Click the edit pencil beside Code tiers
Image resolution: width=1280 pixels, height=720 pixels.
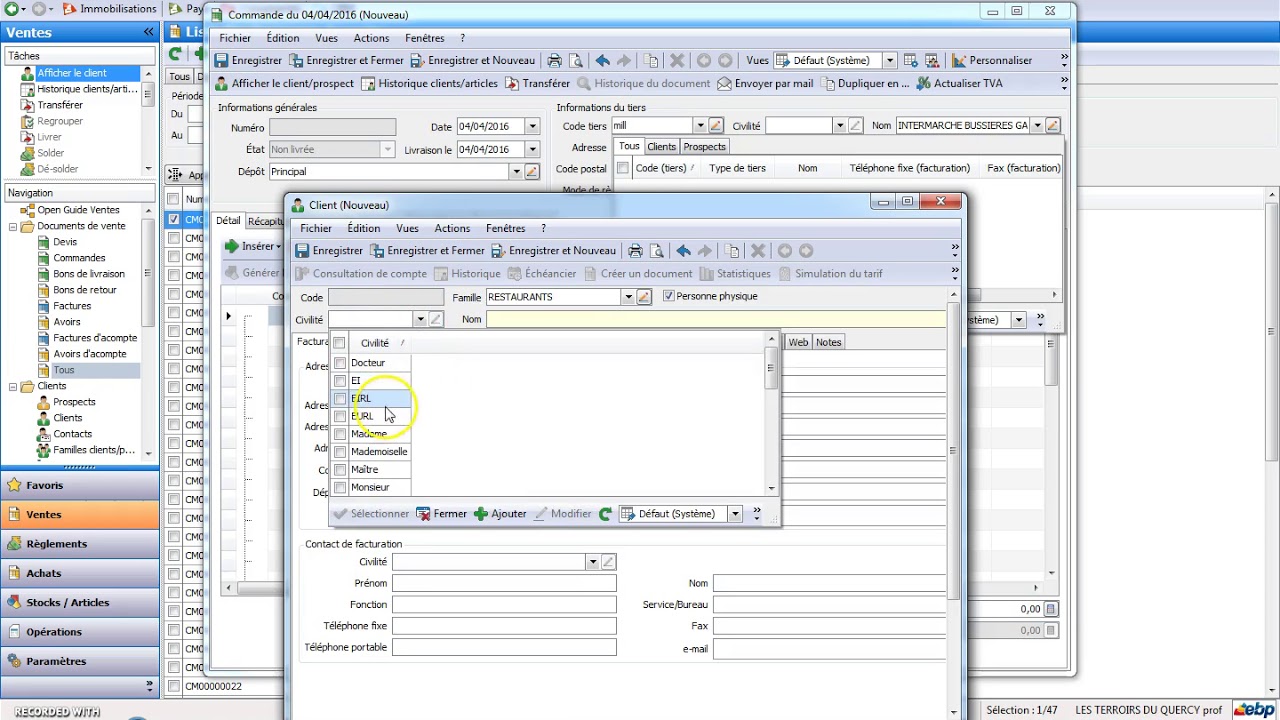715,126
